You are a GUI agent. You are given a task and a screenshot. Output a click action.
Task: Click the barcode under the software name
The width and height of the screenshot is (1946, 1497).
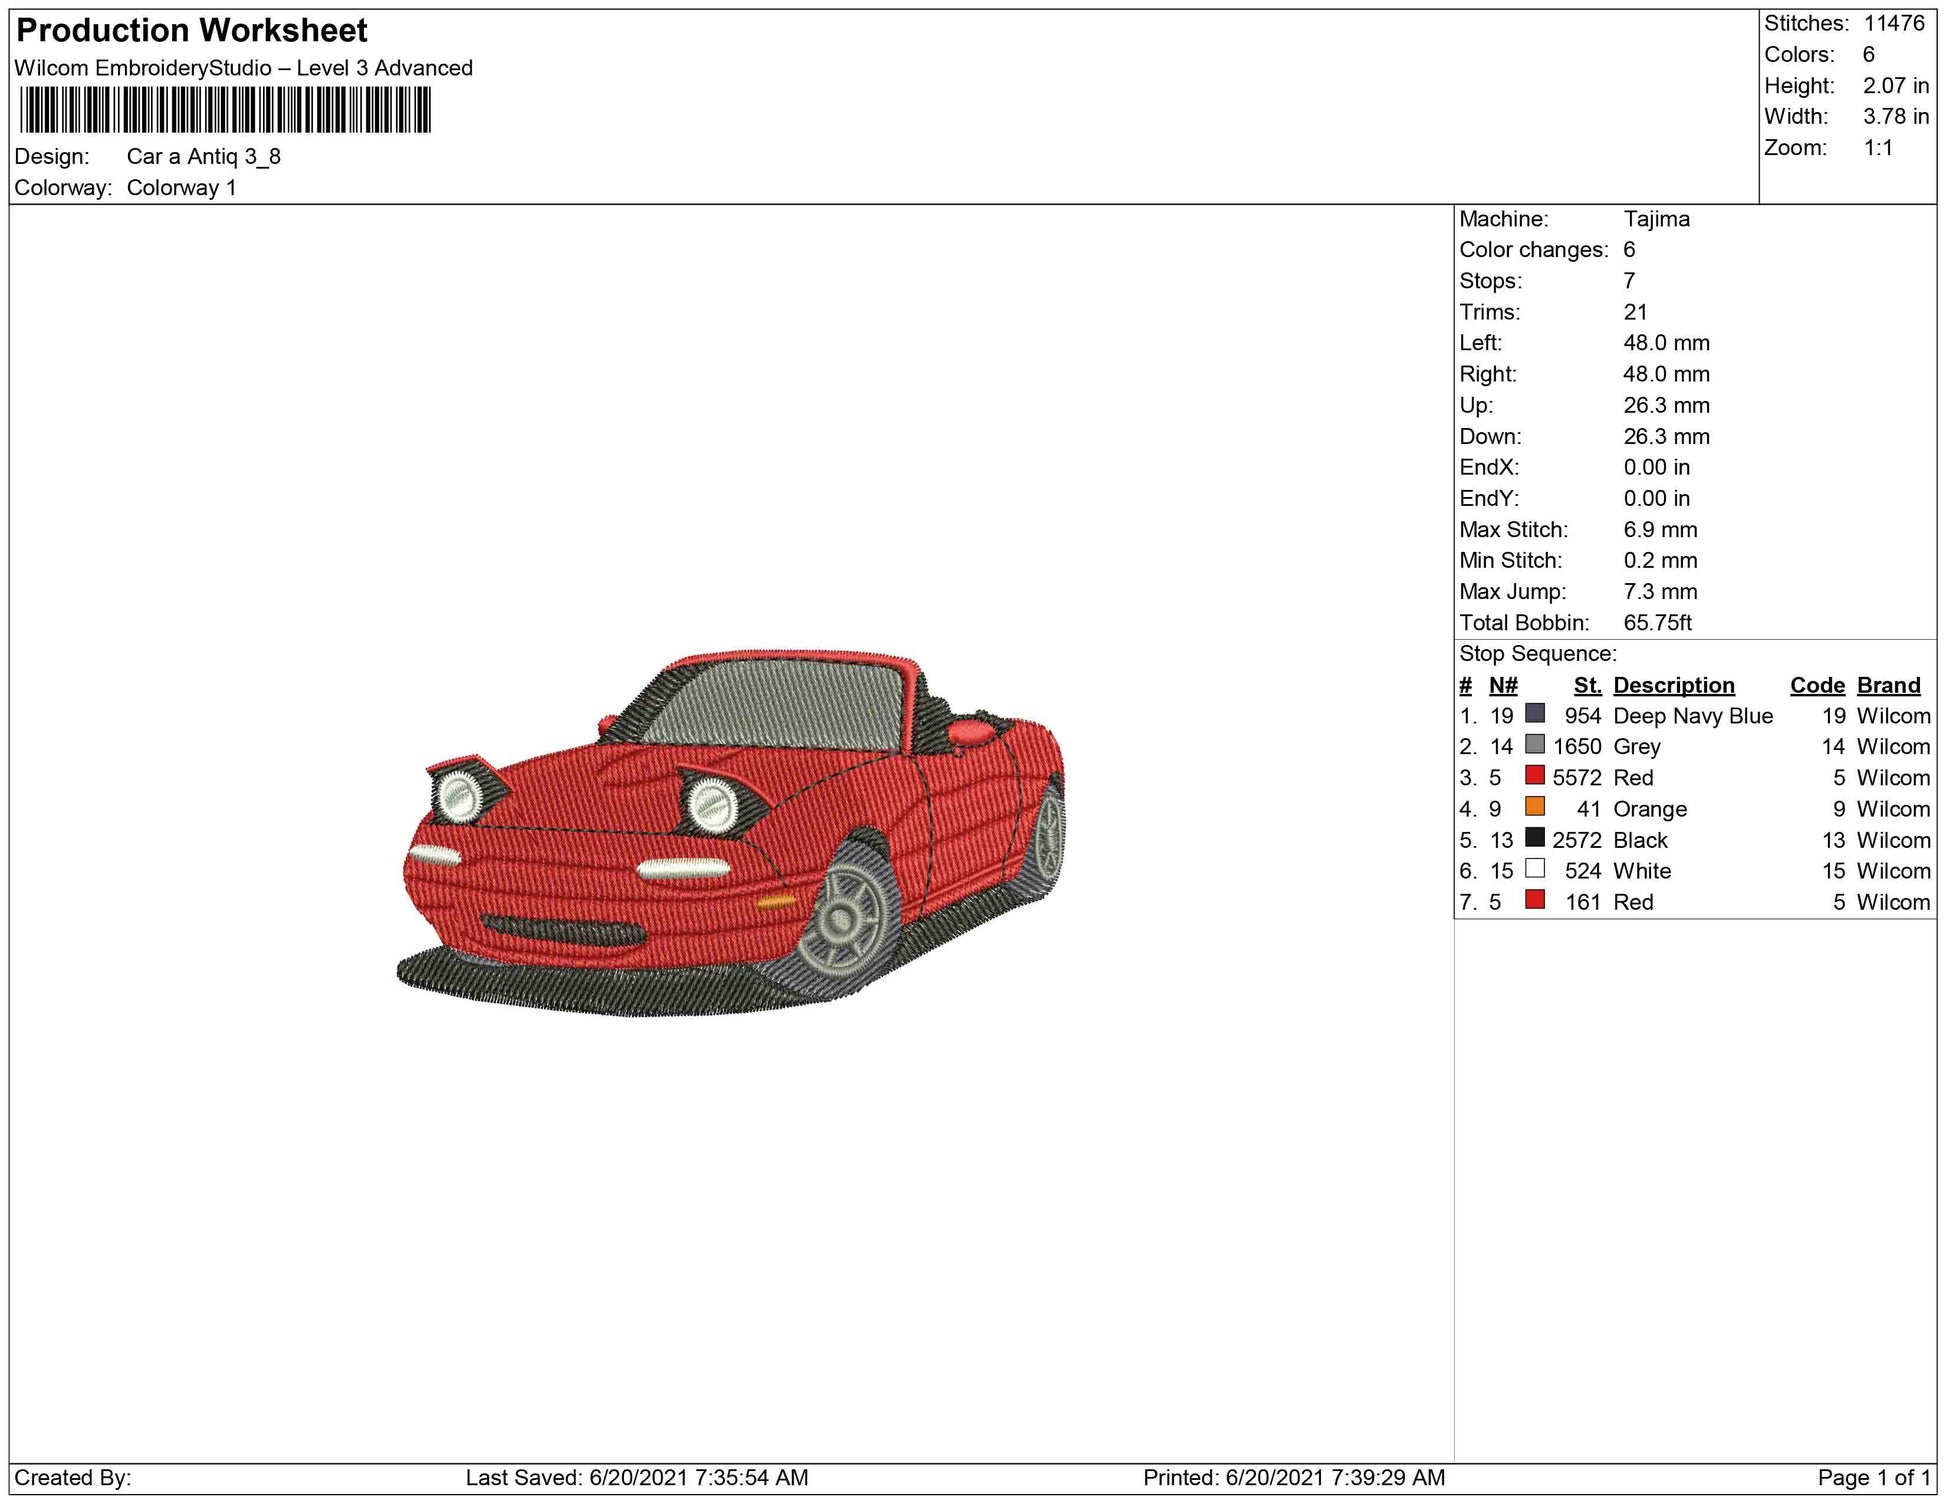coord(225,110)
